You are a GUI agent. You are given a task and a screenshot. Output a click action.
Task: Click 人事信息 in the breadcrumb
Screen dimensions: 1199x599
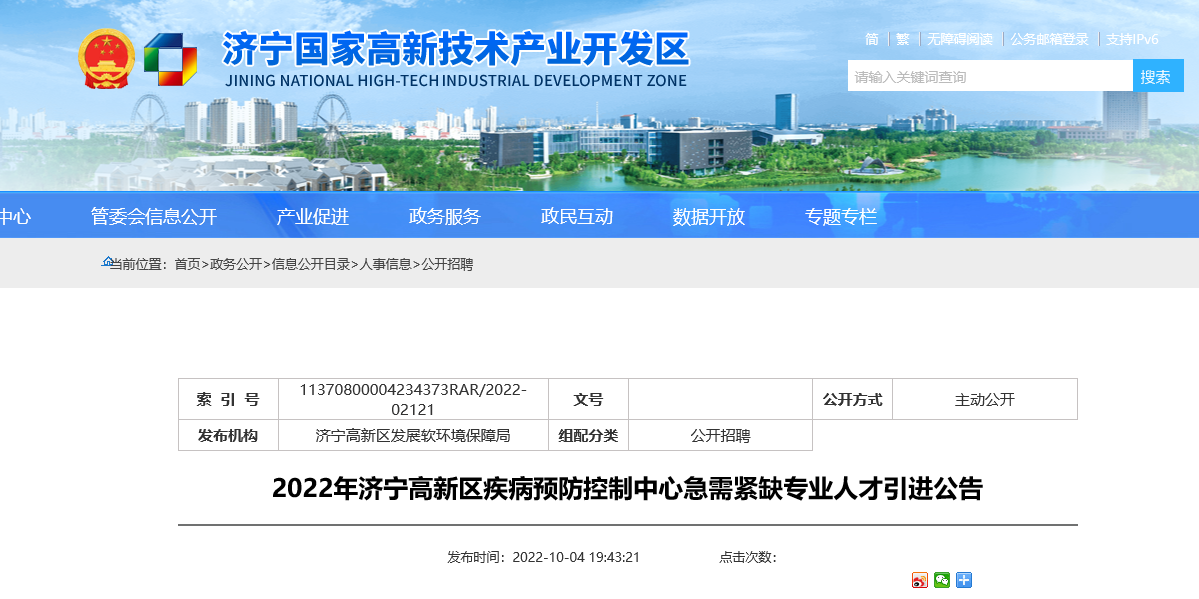pos(386,264)
